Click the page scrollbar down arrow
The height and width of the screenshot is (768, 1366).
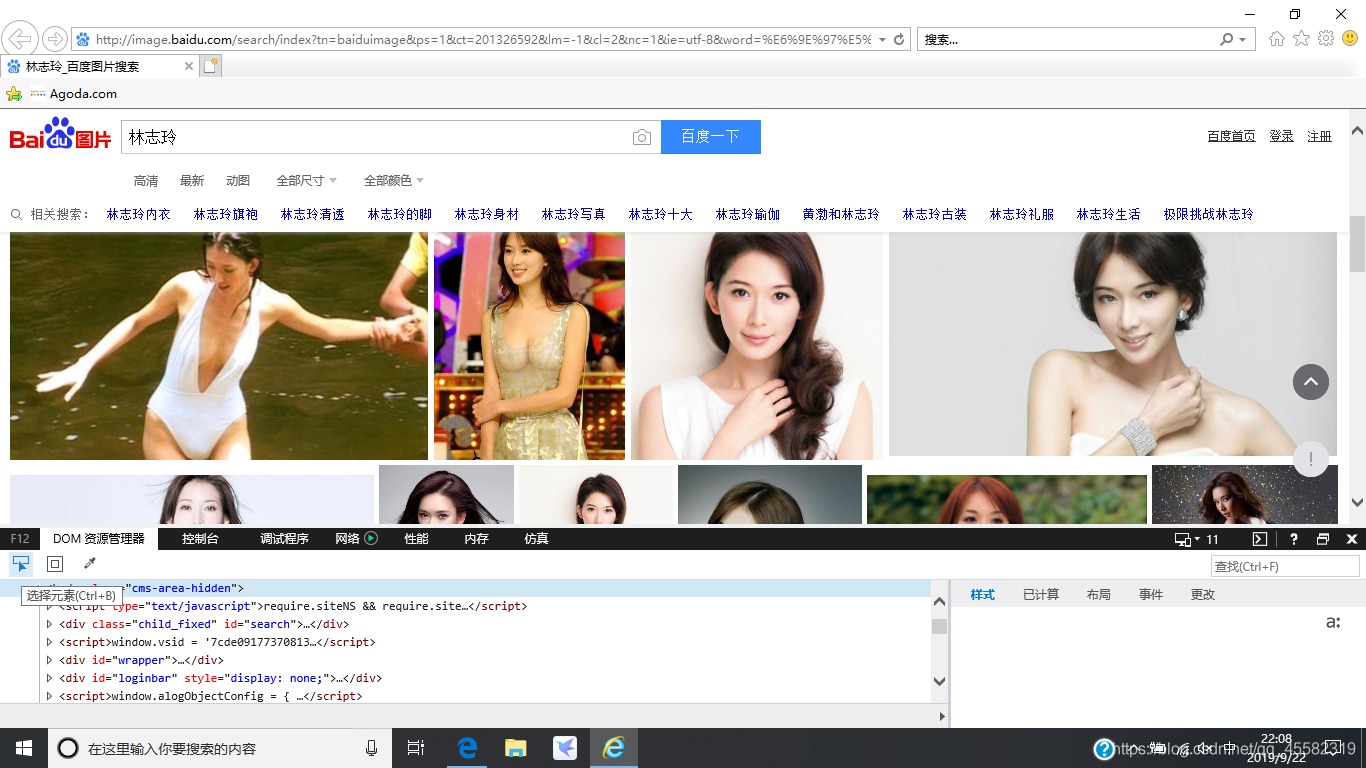click(x=1357, y=503)
